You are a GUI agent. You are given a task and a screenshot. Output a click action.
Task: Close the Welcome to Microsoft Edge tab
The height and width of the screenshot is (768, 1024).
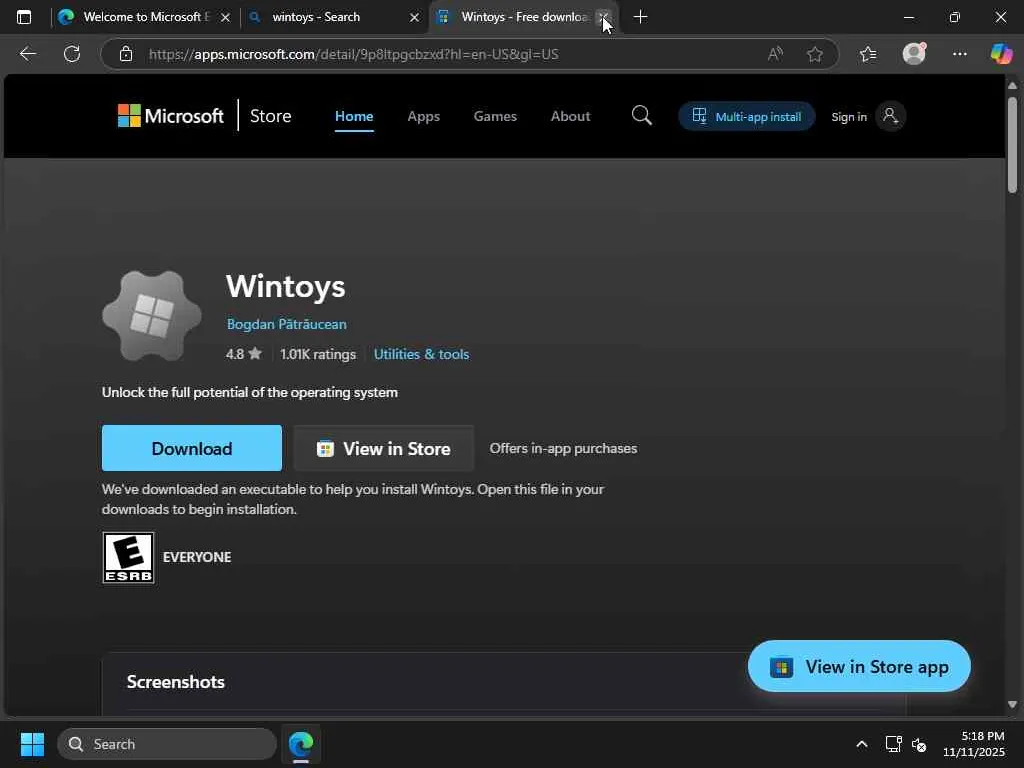click(225, 18)
